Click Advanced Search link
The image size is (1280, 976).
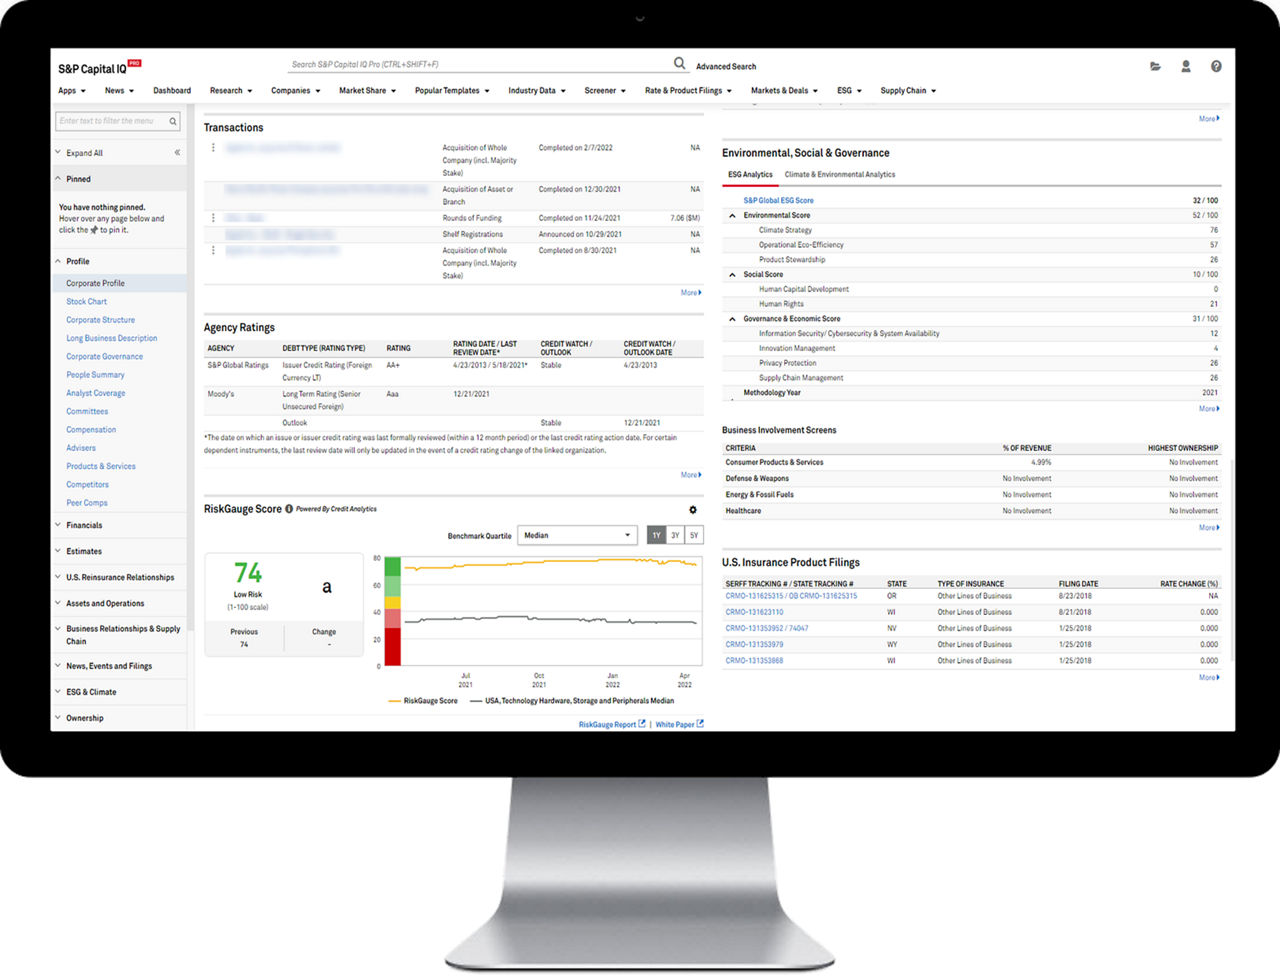726,67
